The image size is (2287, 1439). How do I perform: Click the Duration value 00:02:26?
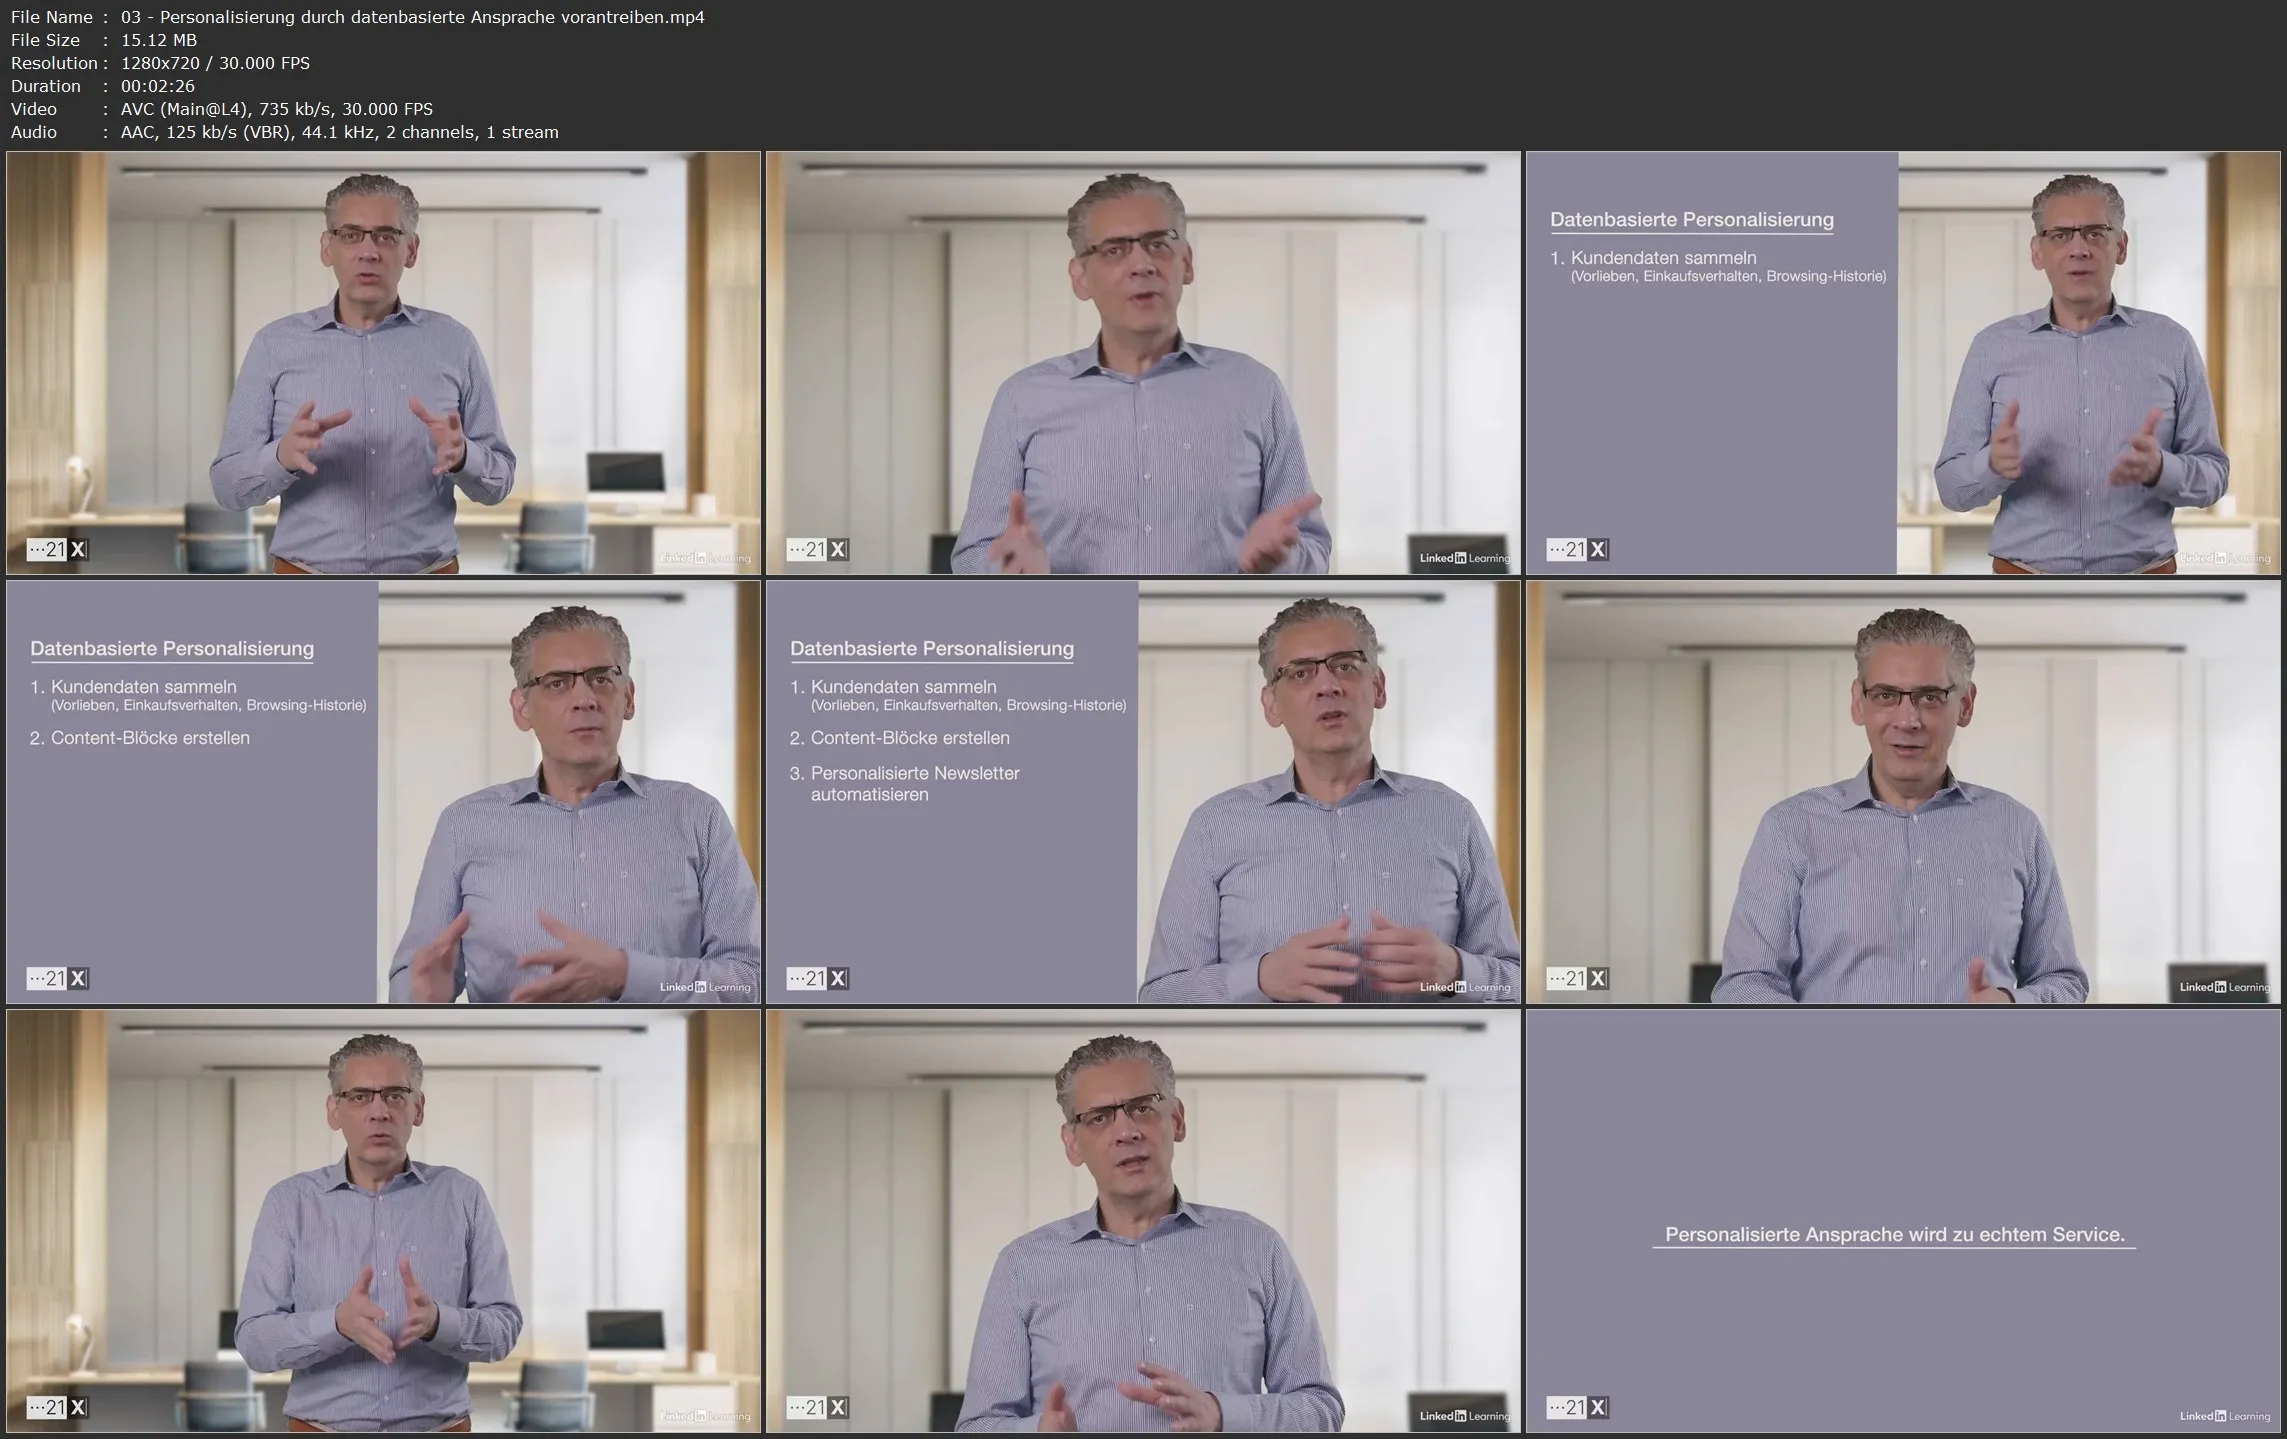click(x=158, y=86)
